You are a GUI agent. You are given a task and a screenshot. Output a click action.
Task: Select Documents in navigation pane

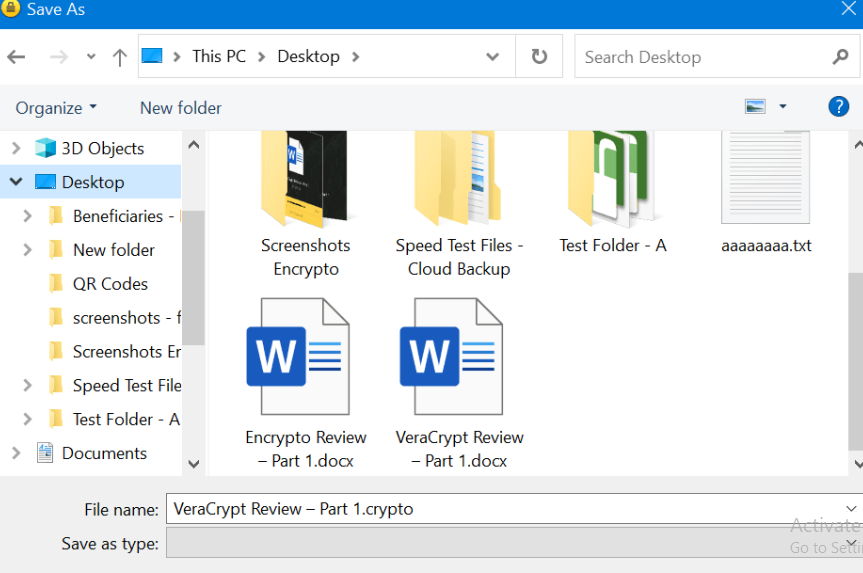coord(104,453)
